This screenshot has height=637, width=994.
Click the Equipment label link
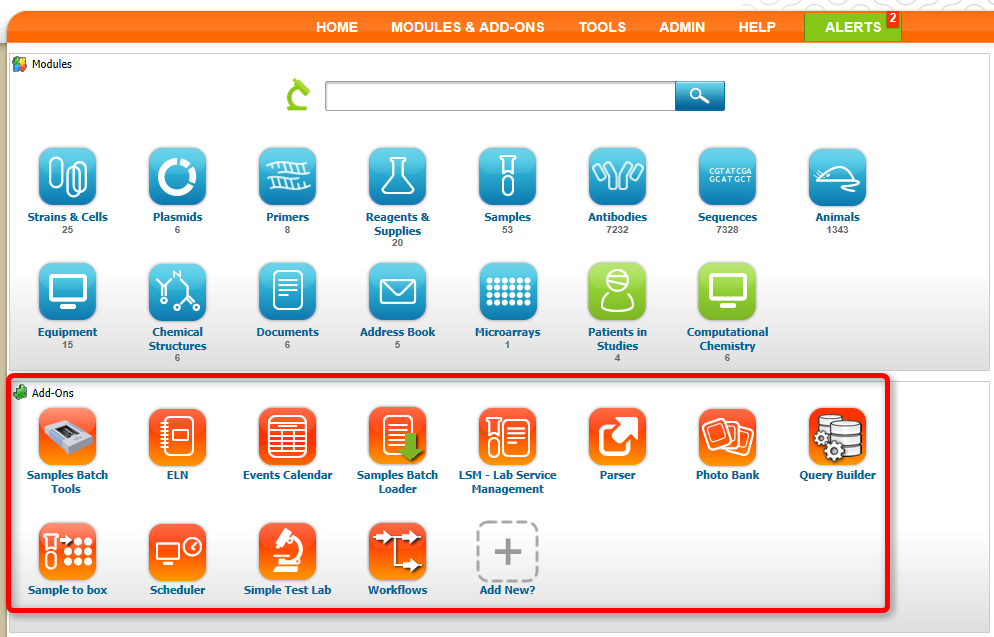pos(67,331)
